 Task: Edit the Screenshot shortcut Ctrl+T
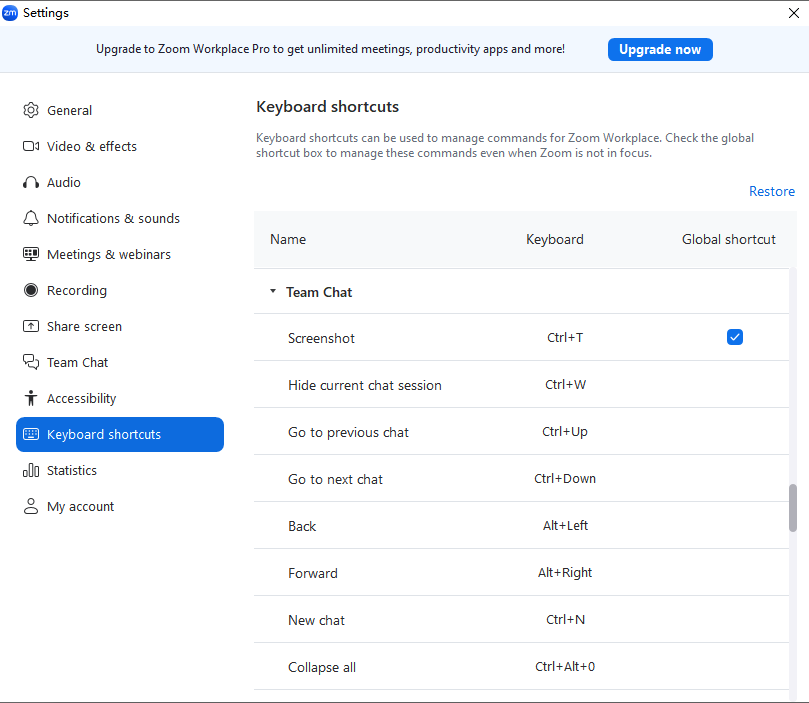click(x=565, y=338)
